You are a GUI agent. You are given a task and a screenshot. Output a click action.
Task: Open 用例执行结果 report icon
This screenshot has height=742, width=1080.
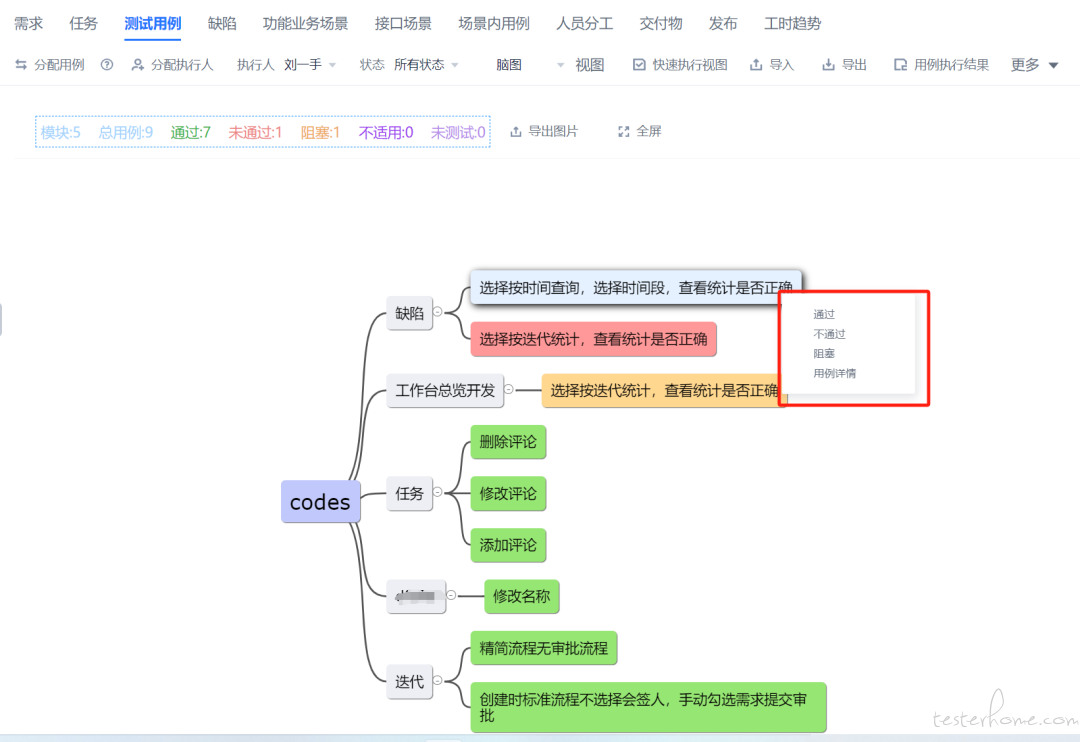point(900,65)
